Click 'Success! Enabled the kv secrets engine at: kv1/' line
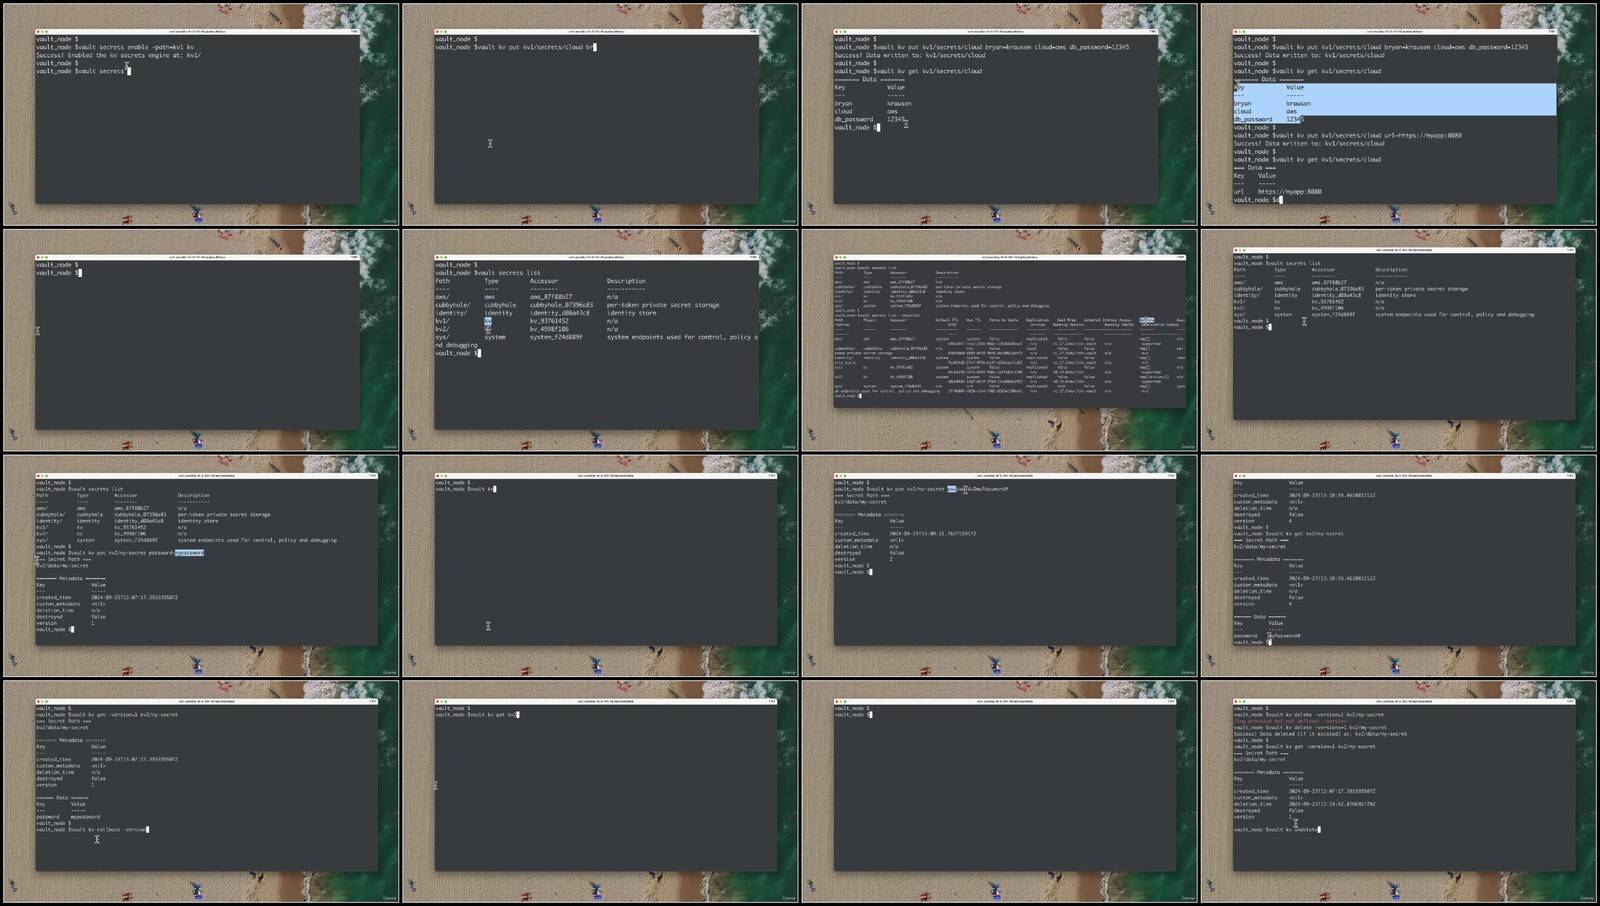Screen dimensions: 1600x906 119,55
